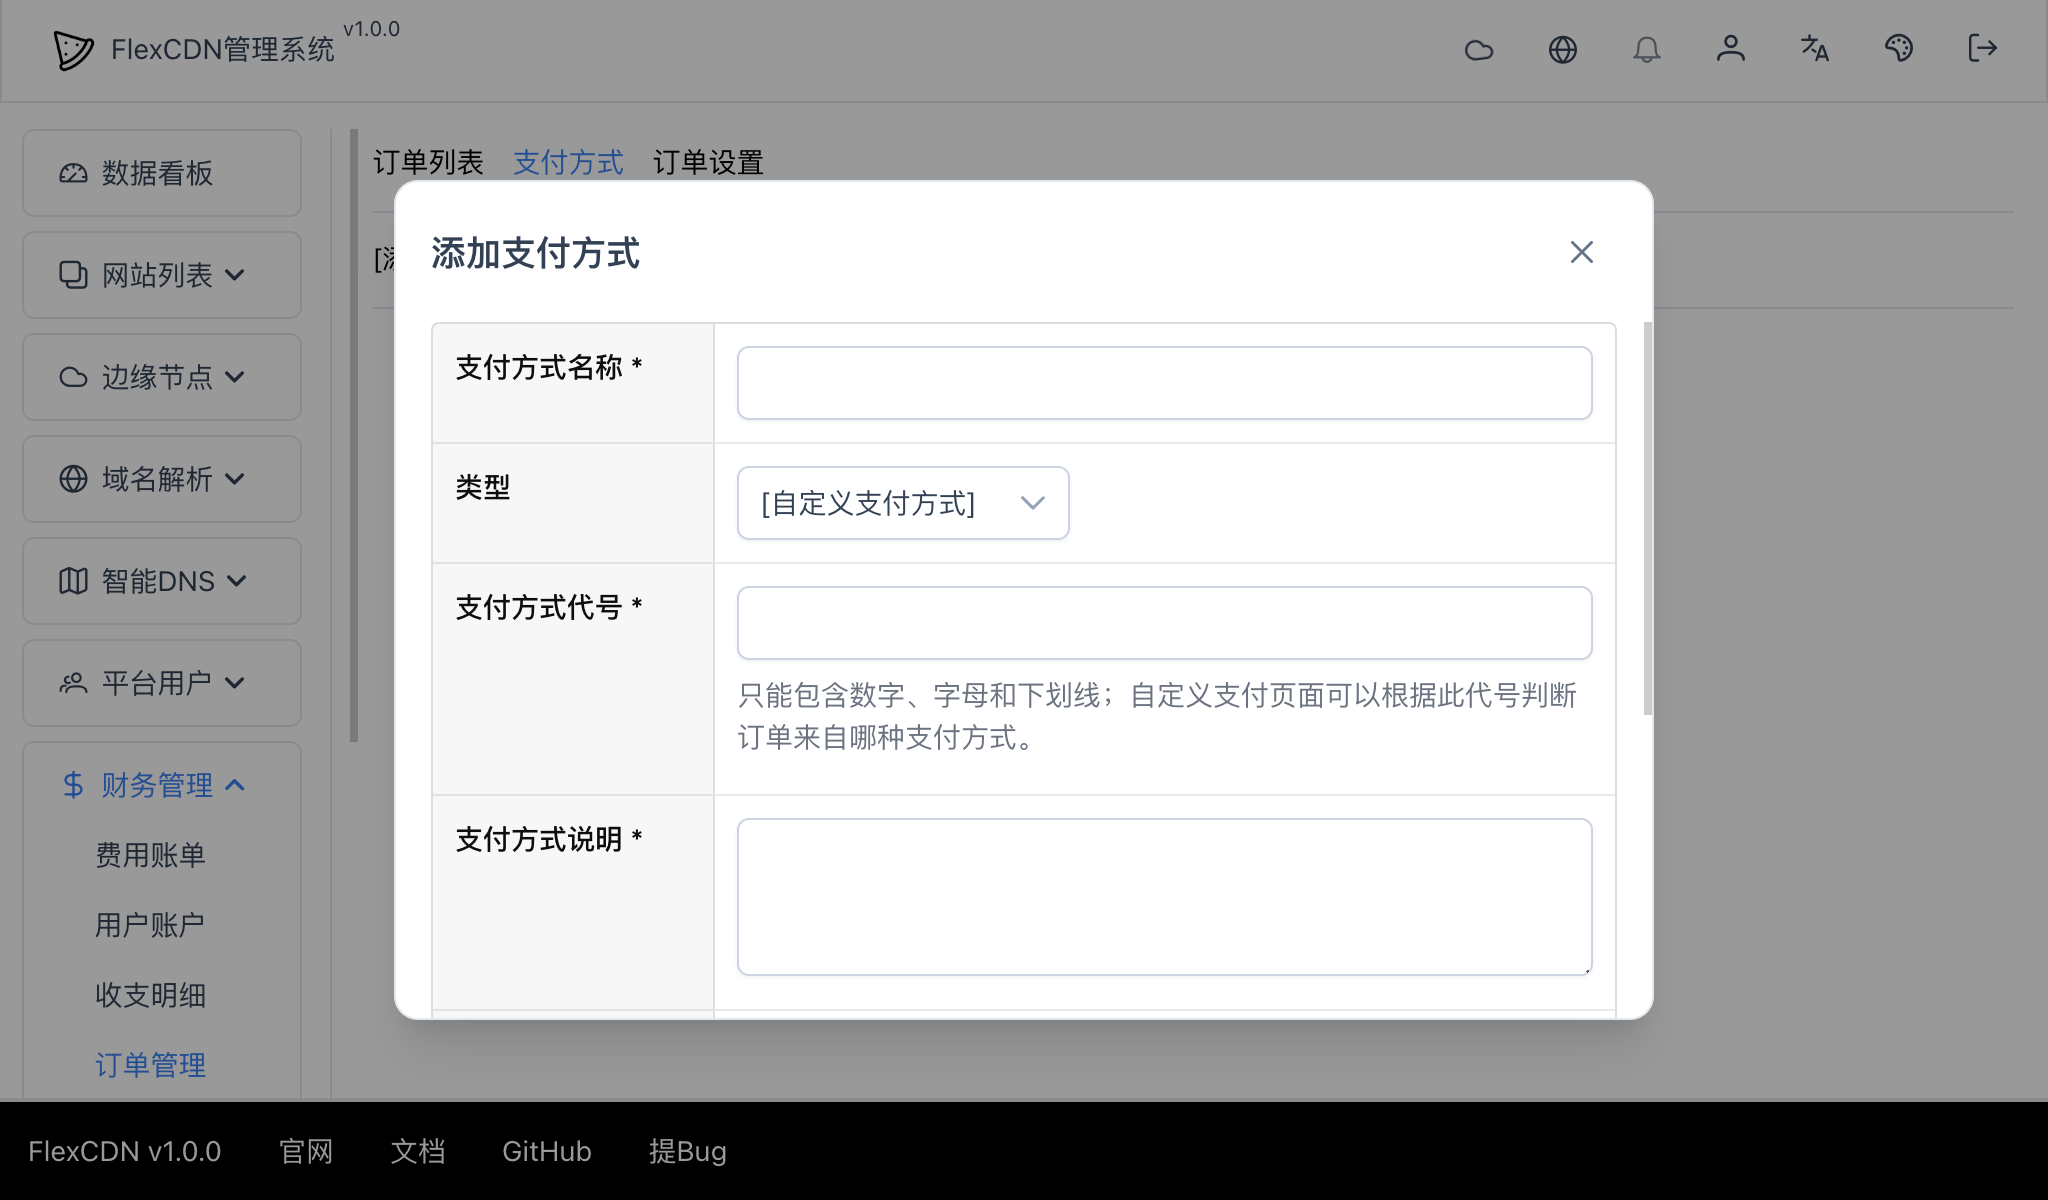Open the language switcher icon

click(1815, 49)
